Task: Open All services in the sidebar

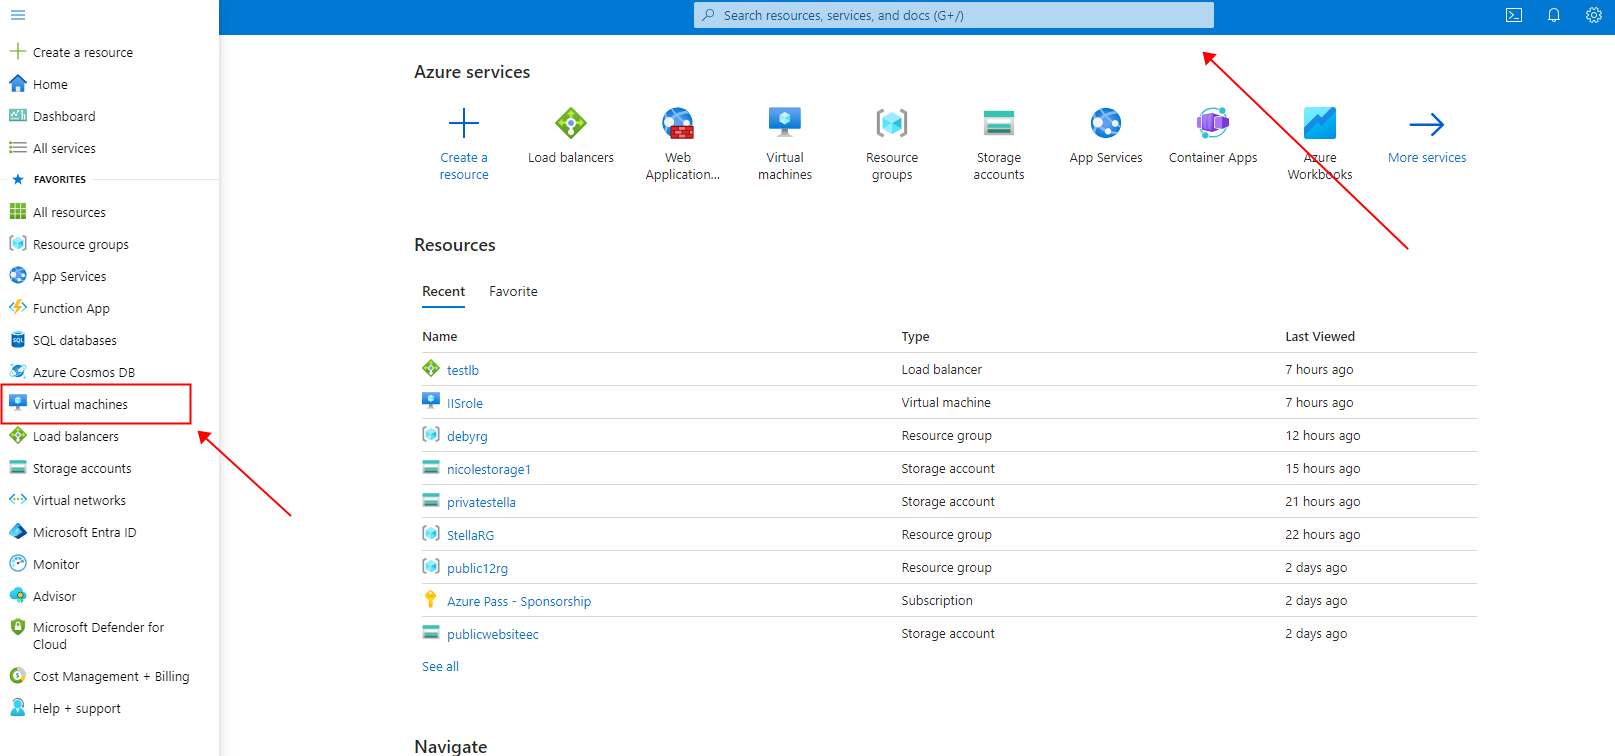Action: point(64,148)
